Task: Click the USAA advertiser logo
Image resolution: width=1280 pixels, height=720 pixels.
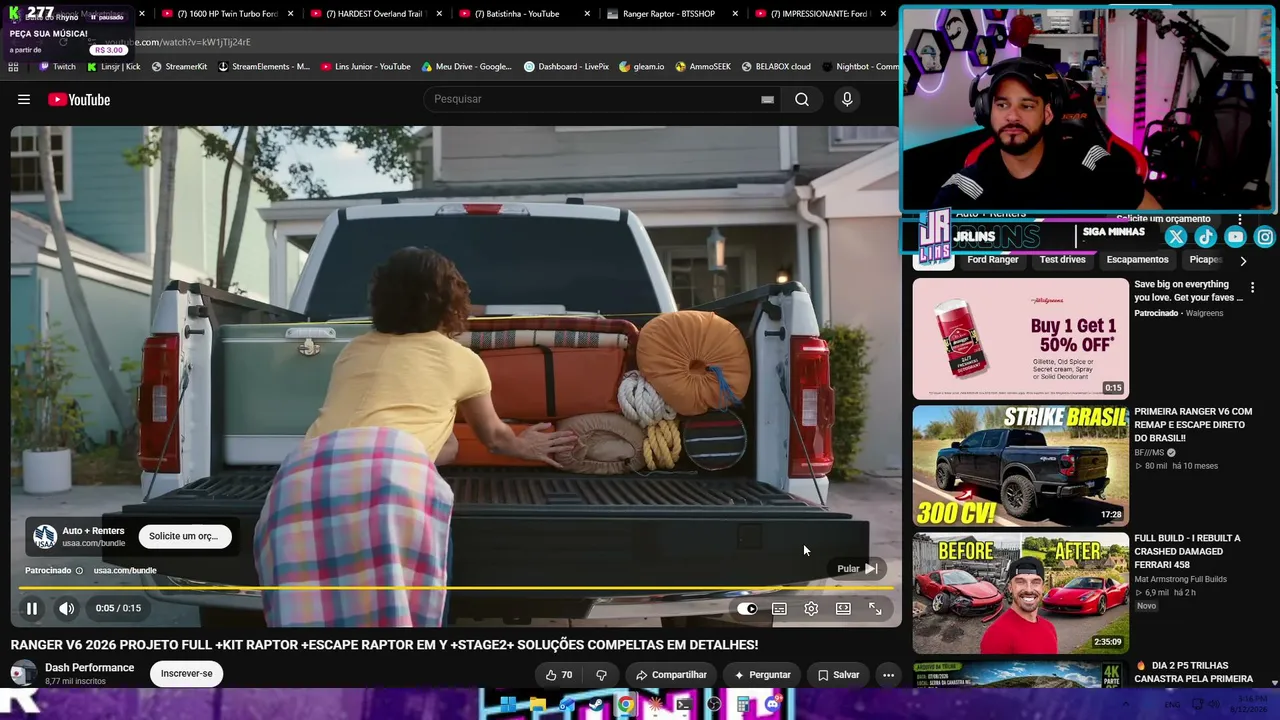Action: [x=44, y=537]
